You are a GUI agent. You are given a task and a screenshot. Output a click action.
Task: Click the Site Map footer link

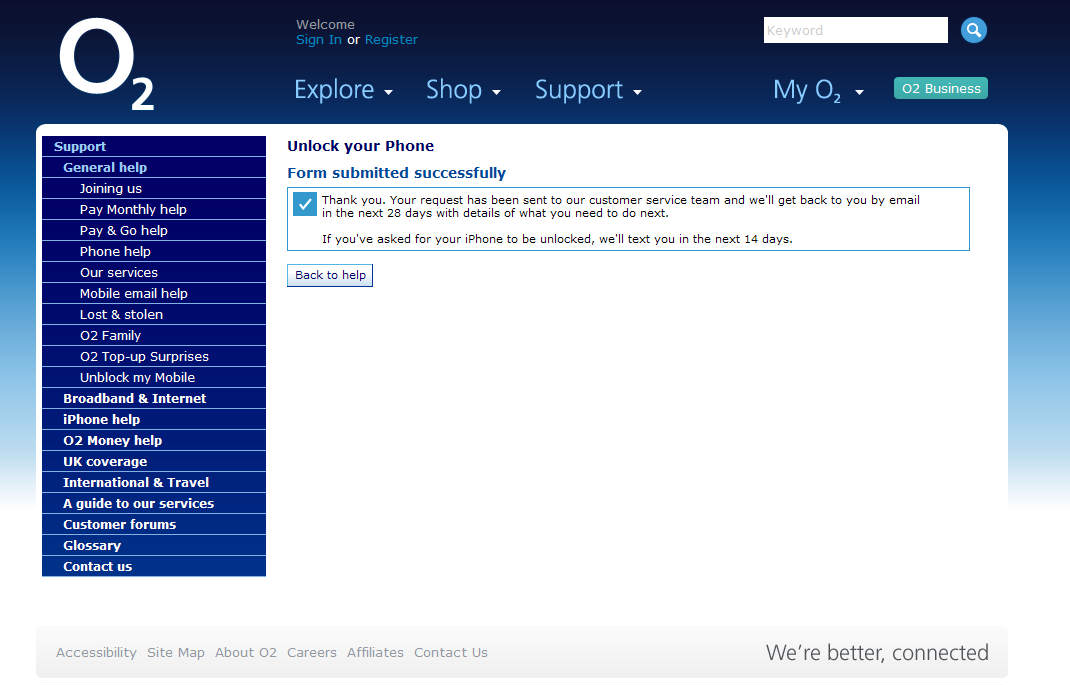pos(176,653)
